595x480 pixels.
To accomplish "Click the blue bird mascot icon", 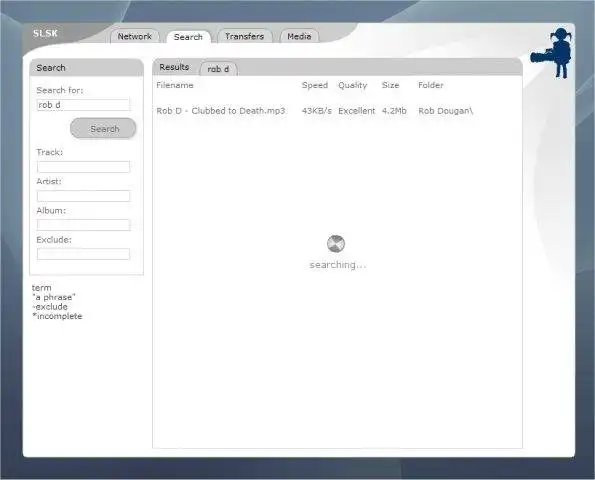I will pyautogui.click(x=552, y=53).
